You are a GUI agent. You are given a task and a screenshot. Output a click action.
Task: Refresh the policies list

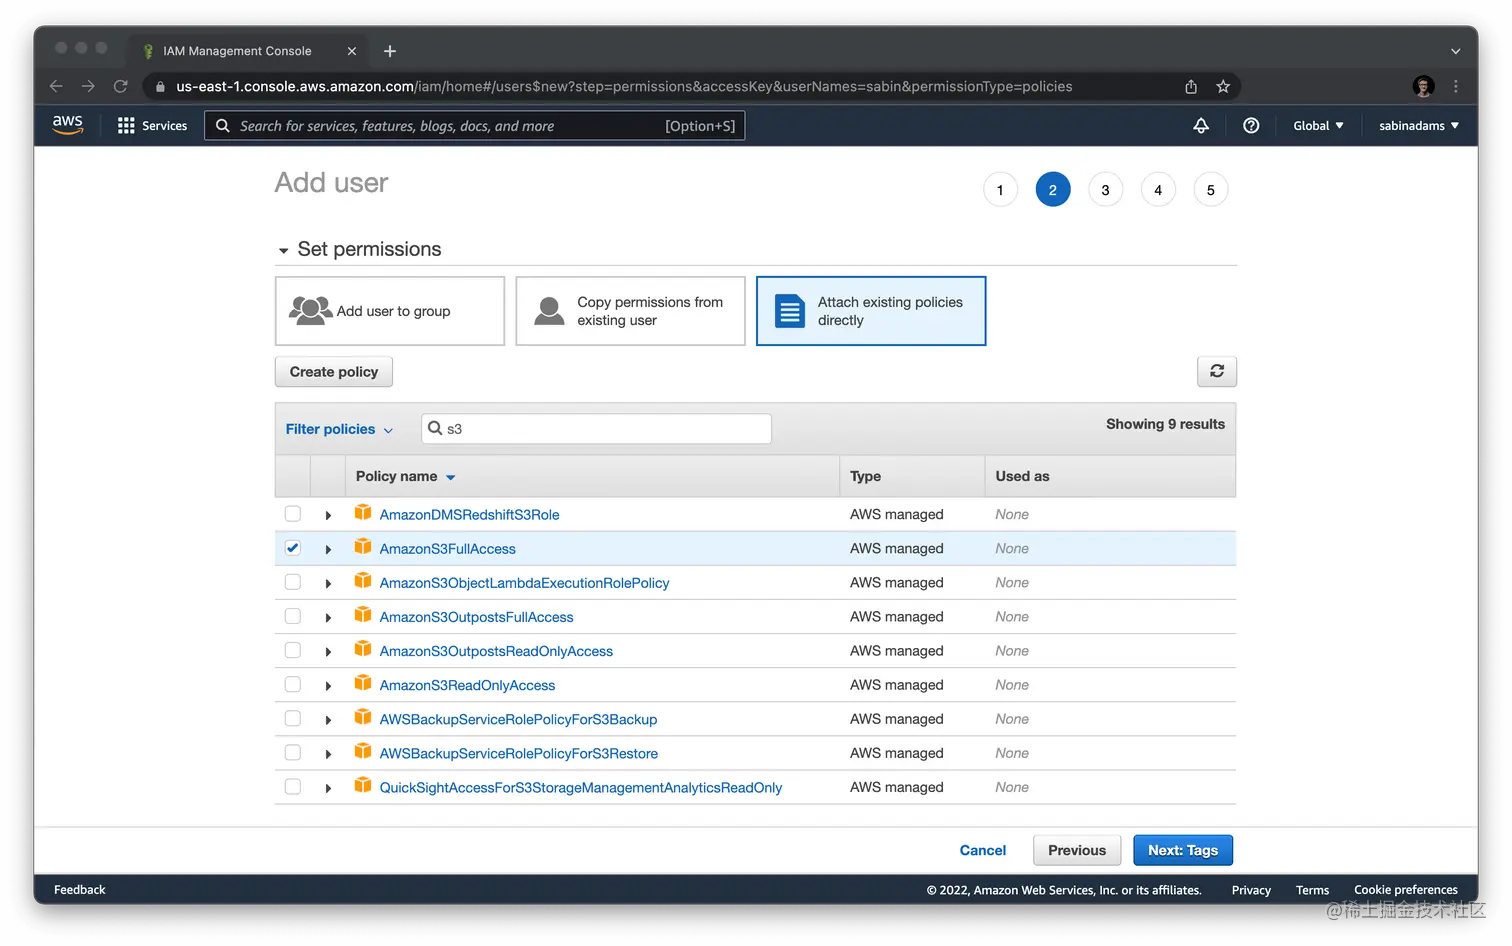click(1216, 371)
